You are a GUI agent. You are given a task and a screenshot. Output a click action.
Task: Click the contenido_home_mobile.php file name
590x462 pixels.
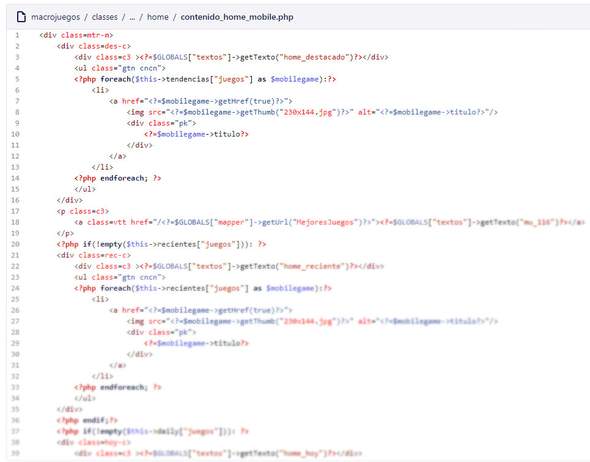coord(237,17)
